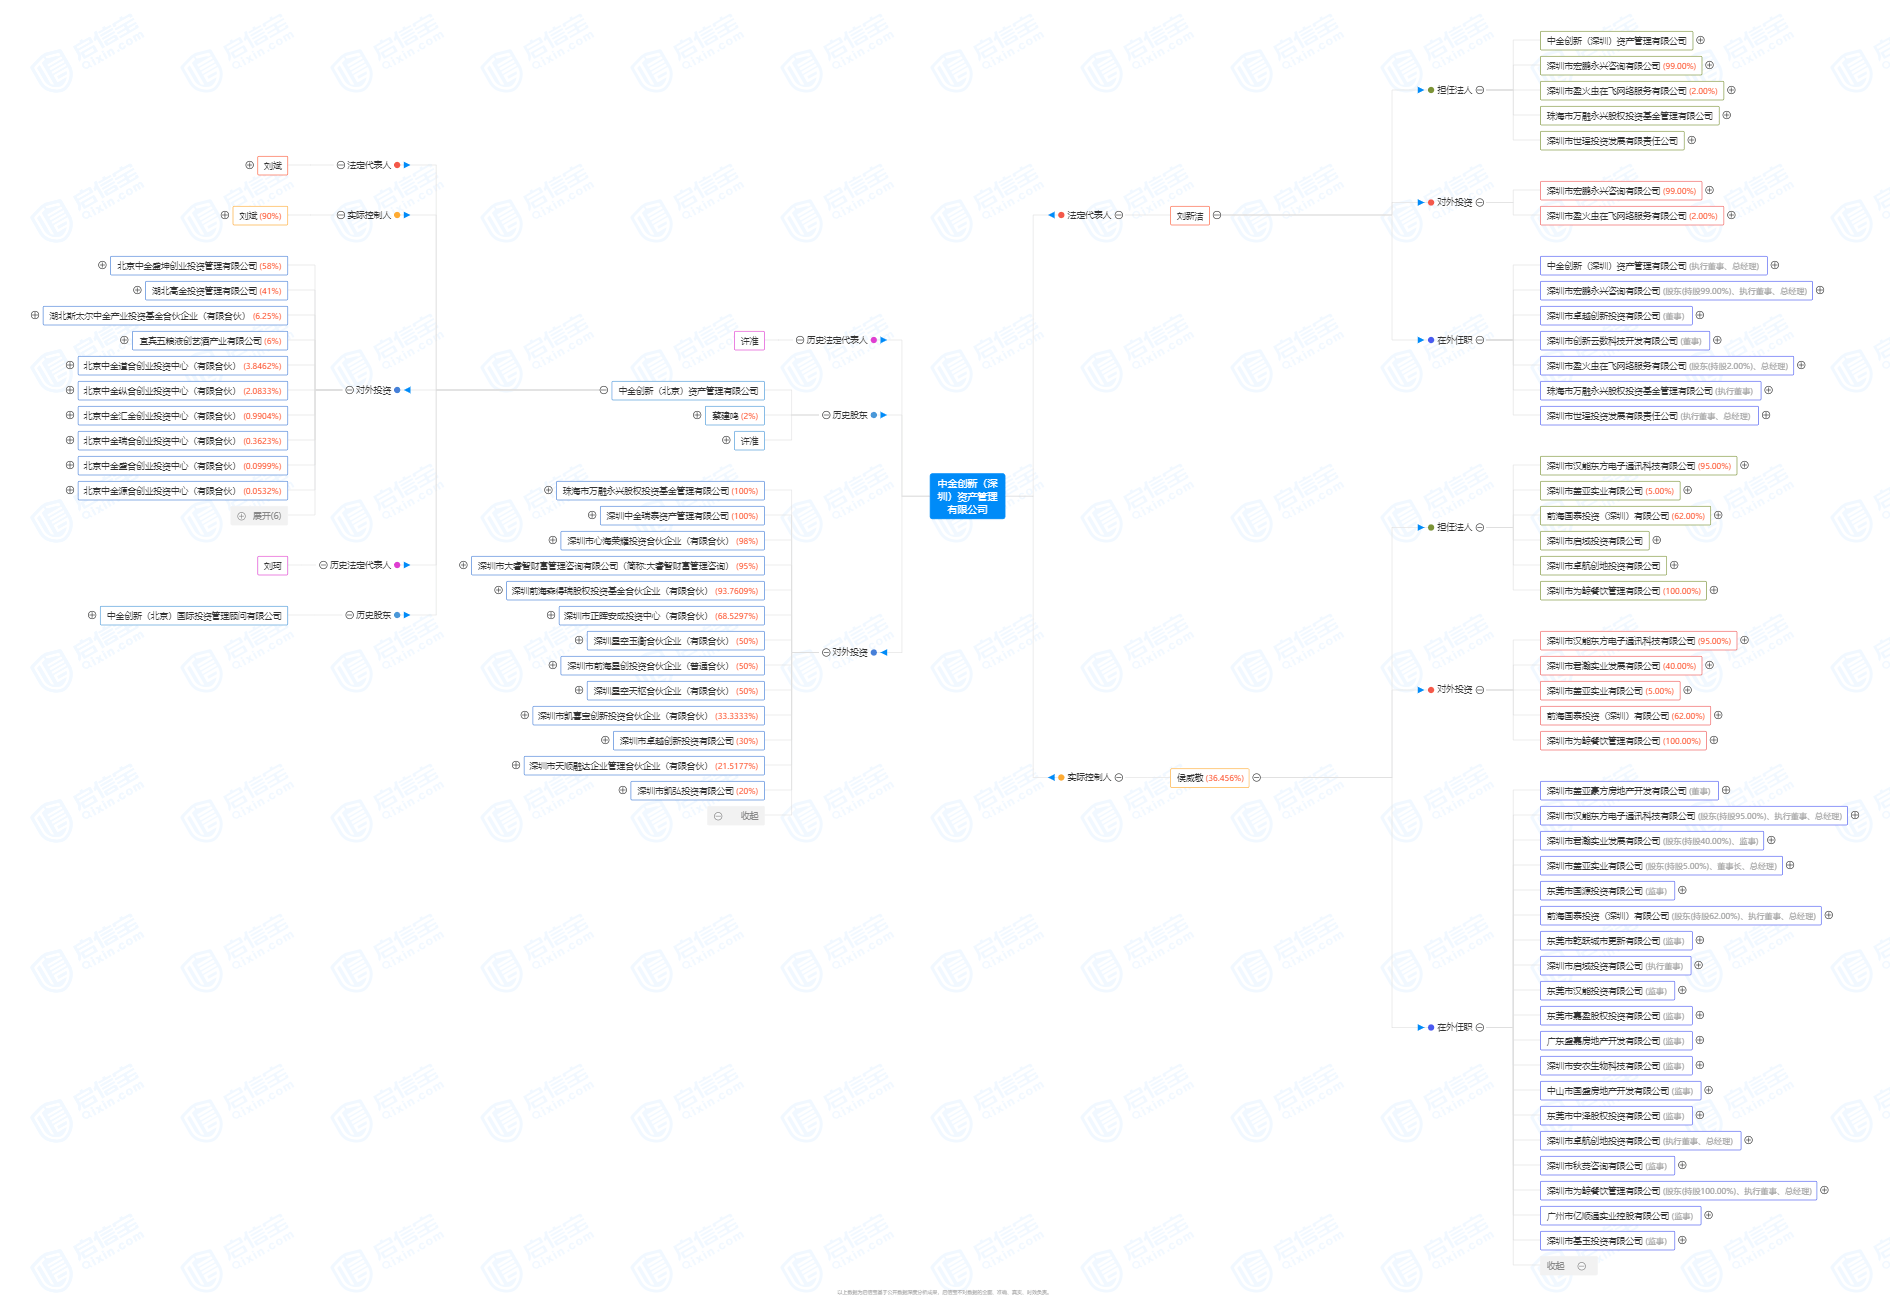Image resolution: width=1890 pixels, height=1306 pixels.
Task: Collapse 在外任职 branch under 刘新洁
Action: click(1480, 340)
